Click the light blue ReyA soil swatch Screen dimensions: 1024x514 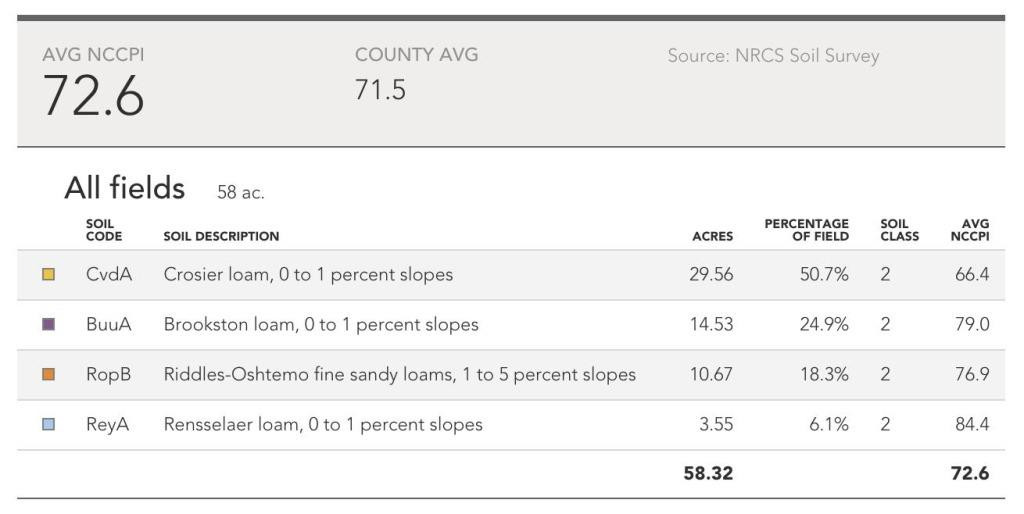[49, 425]
